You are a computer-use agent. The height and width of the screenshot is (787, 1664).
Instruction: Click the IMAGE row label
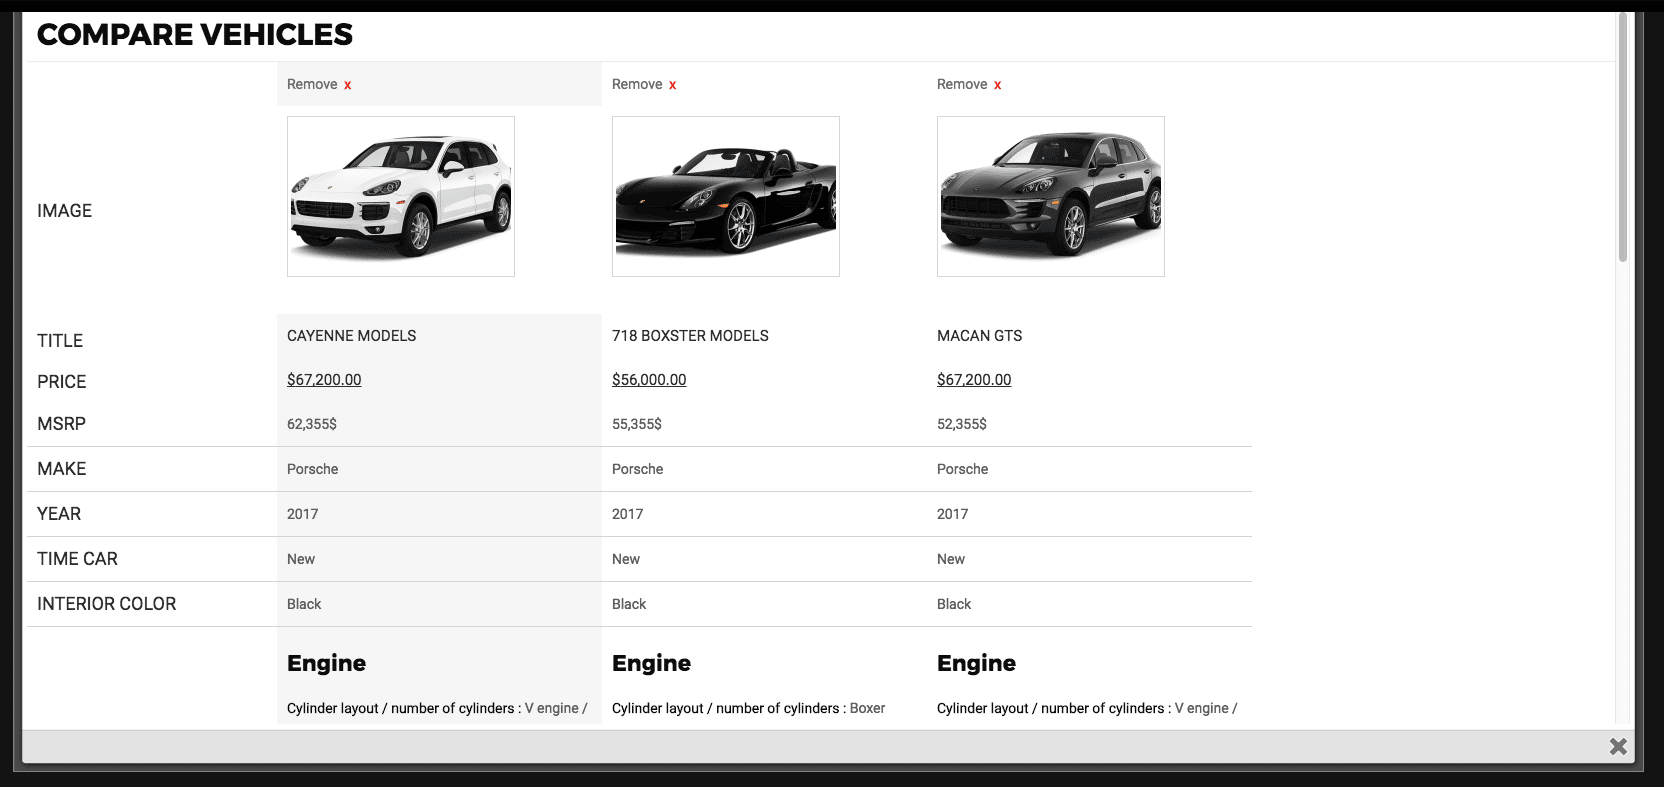point(64,211)
